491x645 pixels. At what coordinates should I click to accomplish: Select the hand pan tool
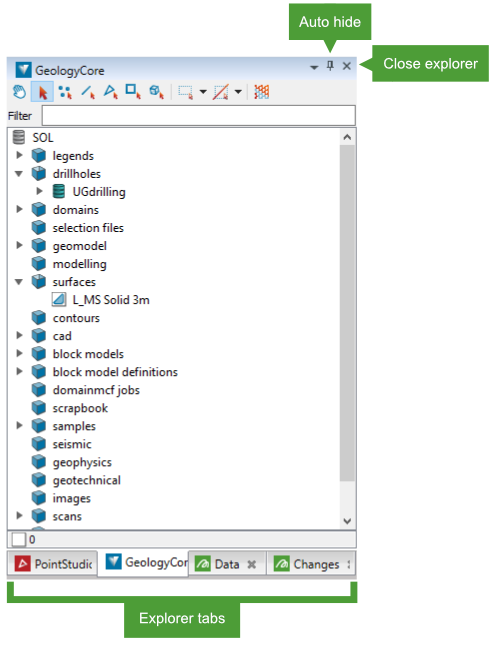pyautogui.click(x=19, y=92)
